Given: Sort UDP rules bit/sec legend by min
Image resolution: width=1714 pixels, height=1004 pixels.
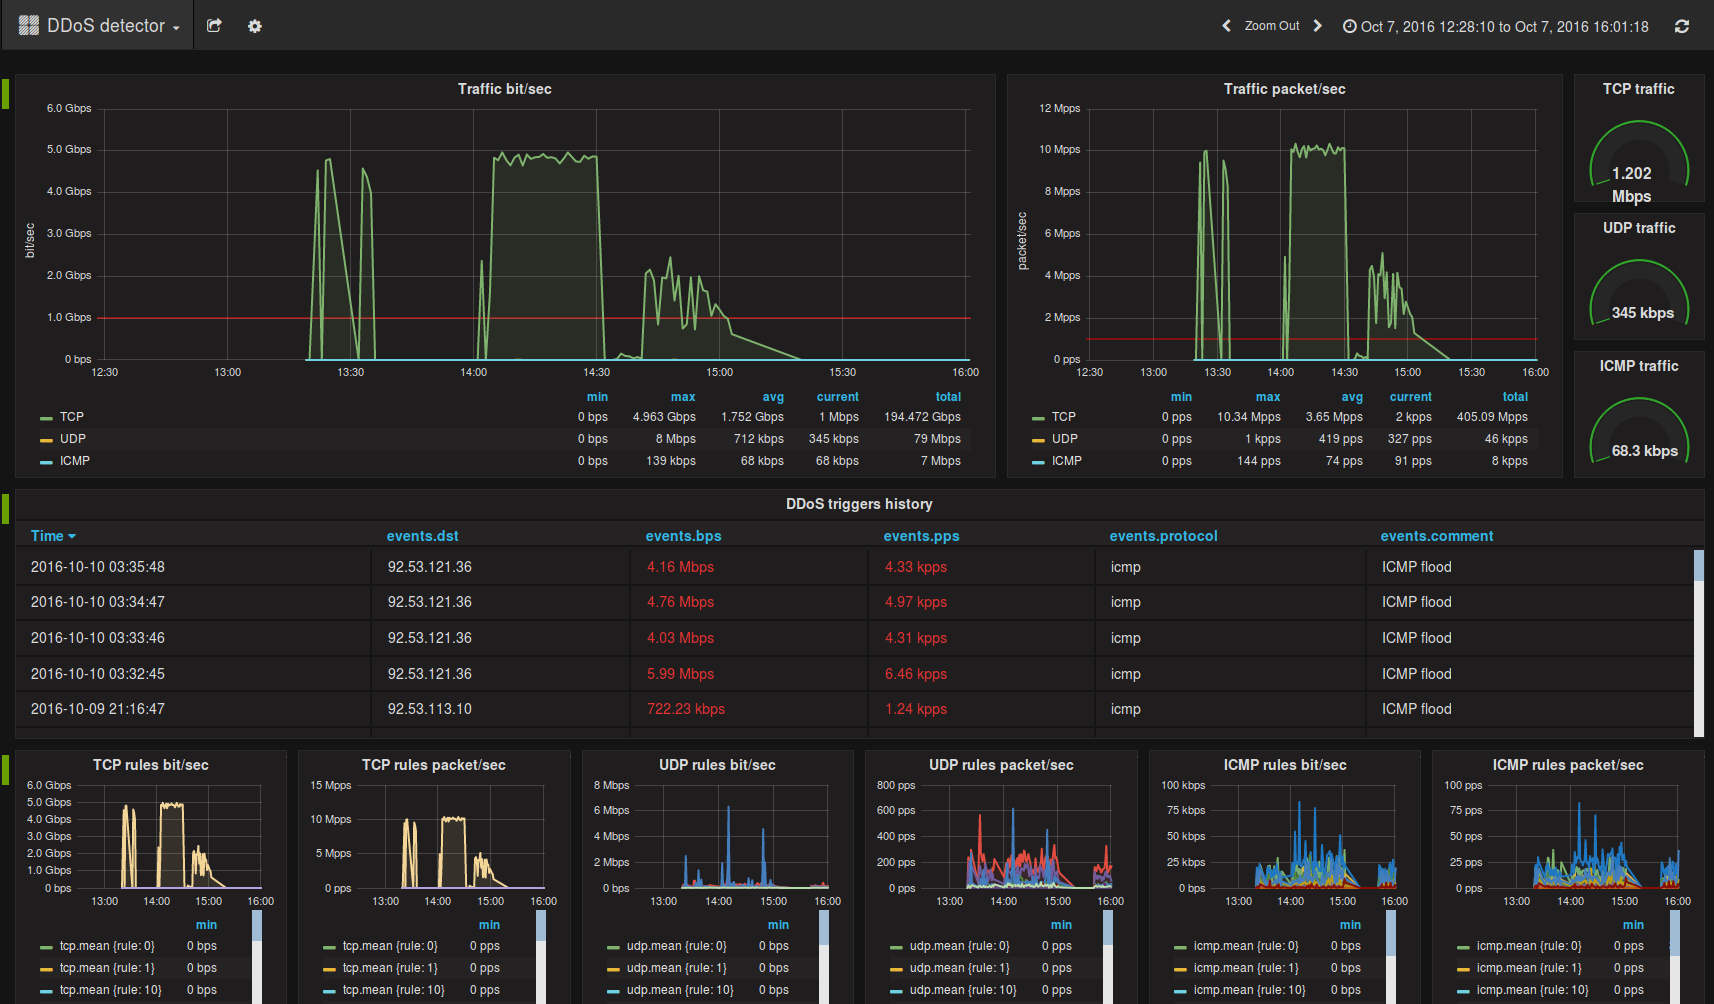Looking at the screenshot, I should (x=778, y=925).
